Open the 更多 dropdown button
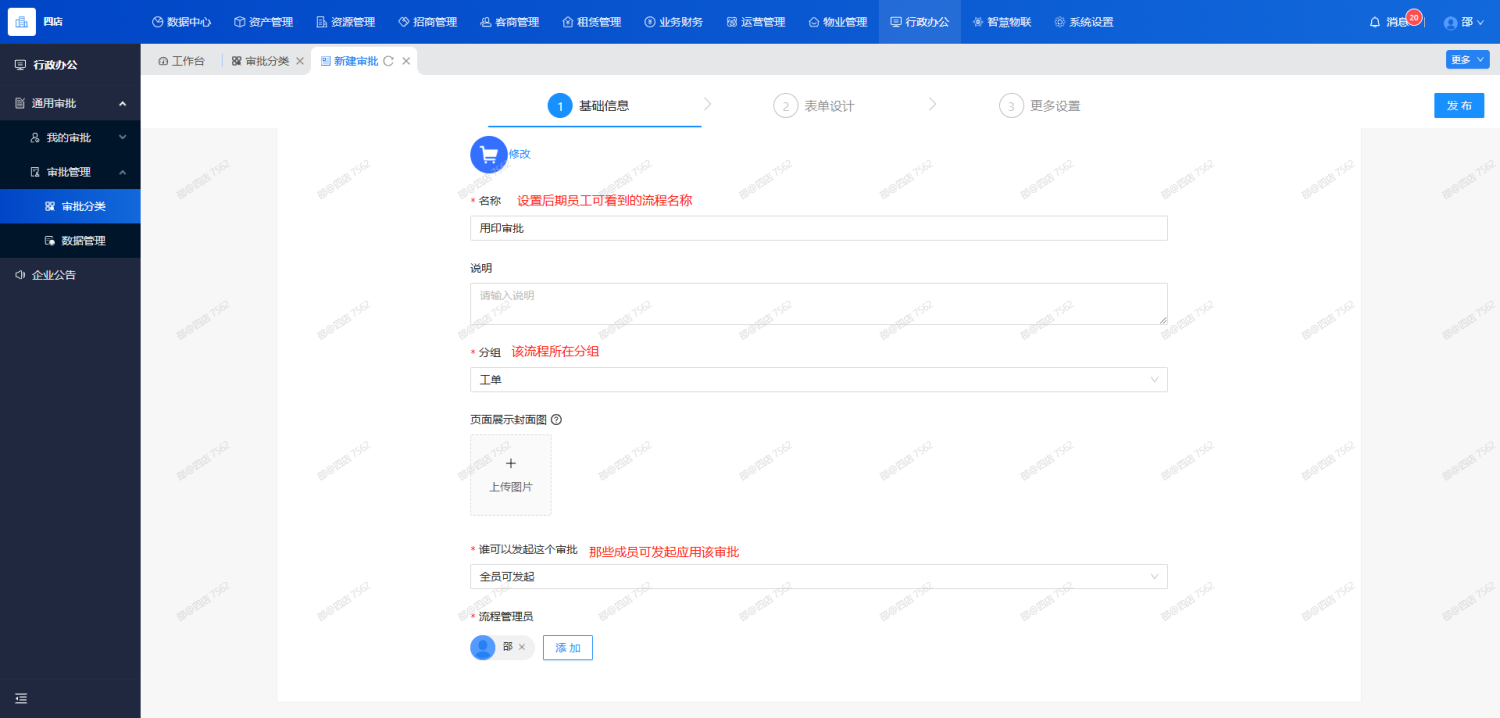 coord(1467,59)
